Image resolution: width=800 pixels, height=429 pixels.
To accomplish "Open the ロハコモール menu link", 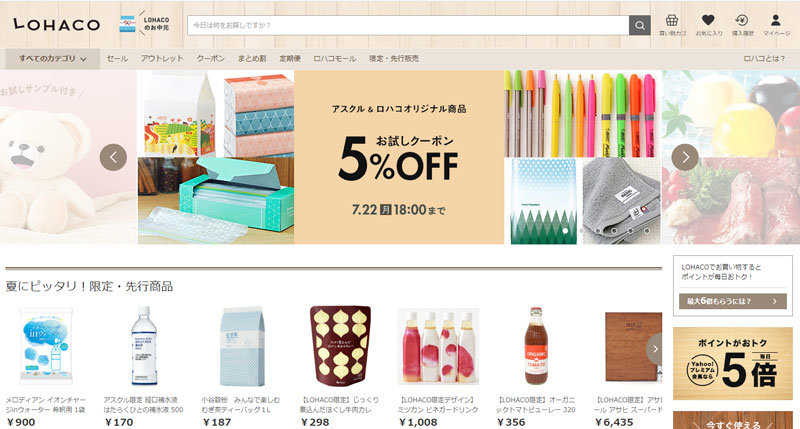I will point(335,59).
